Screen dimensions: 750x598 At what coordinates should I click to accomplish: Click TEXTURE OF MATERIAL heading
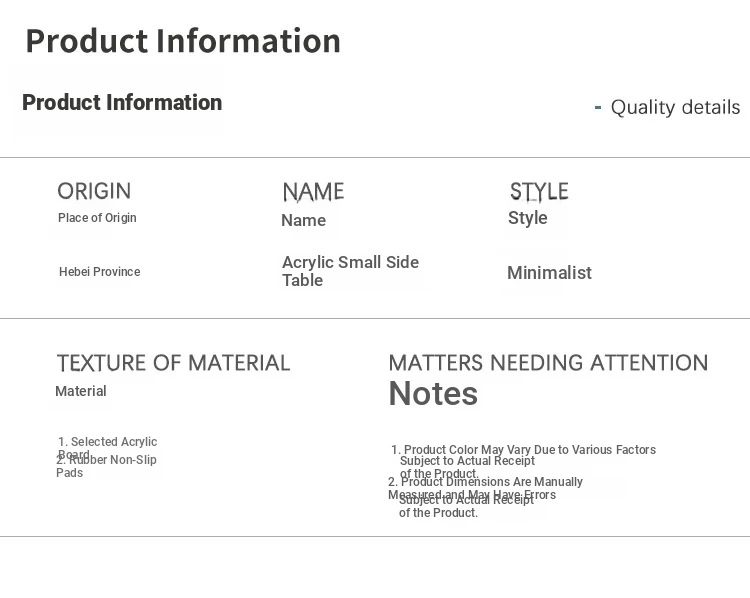coord(174,363)
